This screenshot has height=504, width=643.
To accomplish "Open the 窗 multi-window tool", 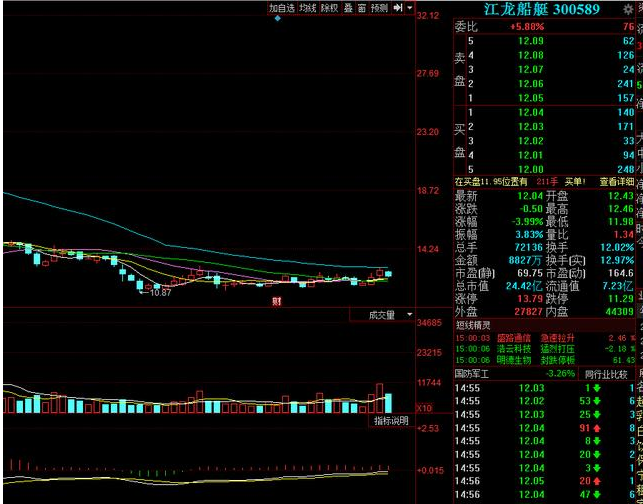I will point(362,8).
